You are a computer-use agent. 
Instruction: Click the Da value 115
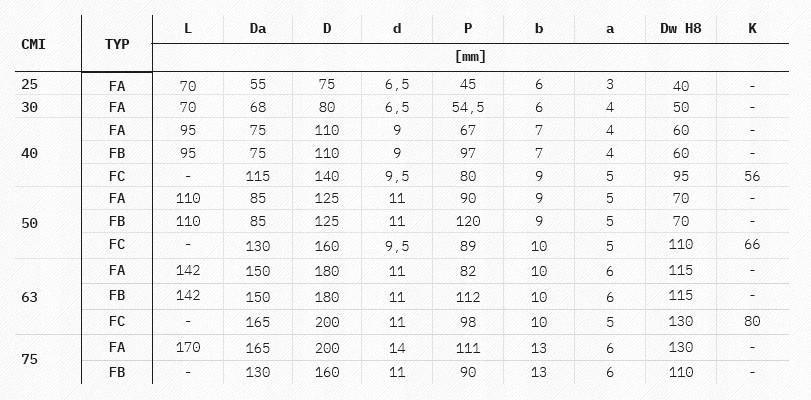point(258,176)
